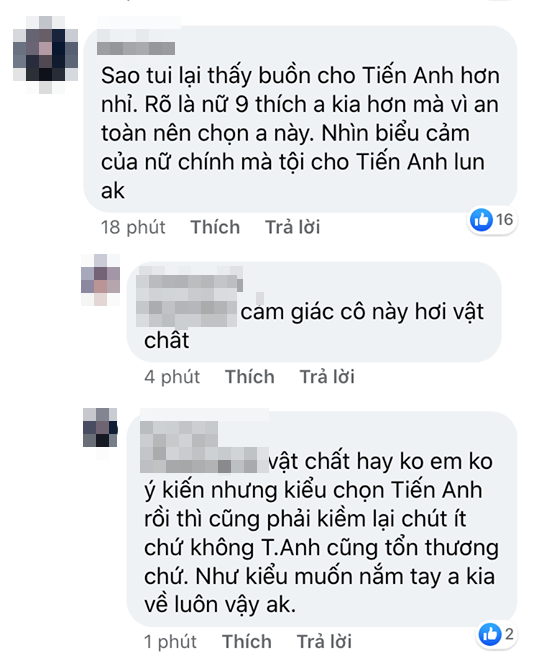Click Trả lời under the 18 phút comment
This screenshot has width=539, height=668.
(292, 227)
